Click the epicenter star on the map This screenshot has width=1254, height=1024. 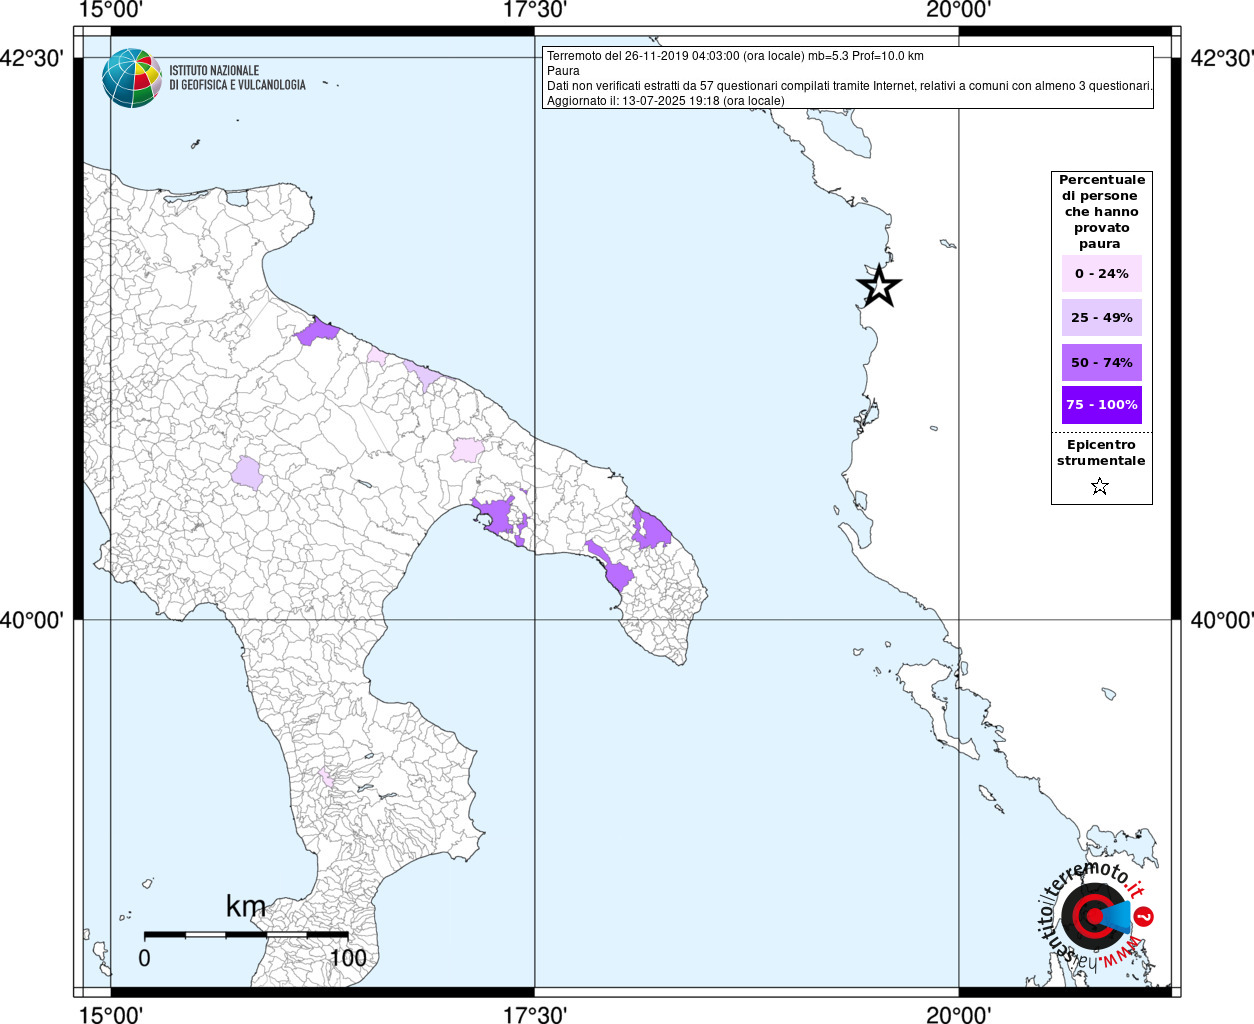click(879, 286)
